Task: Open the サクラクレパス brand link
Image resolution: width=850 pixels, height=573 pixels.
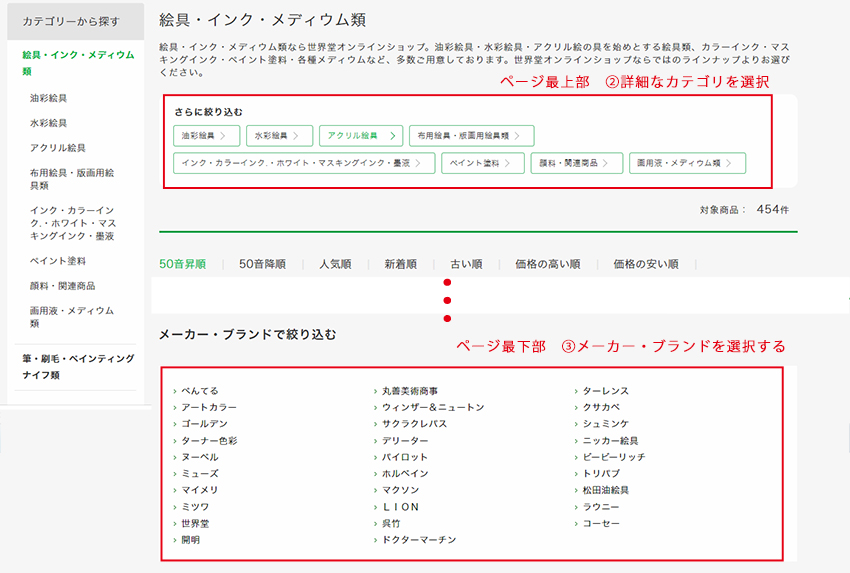Action: coord(414,423)
